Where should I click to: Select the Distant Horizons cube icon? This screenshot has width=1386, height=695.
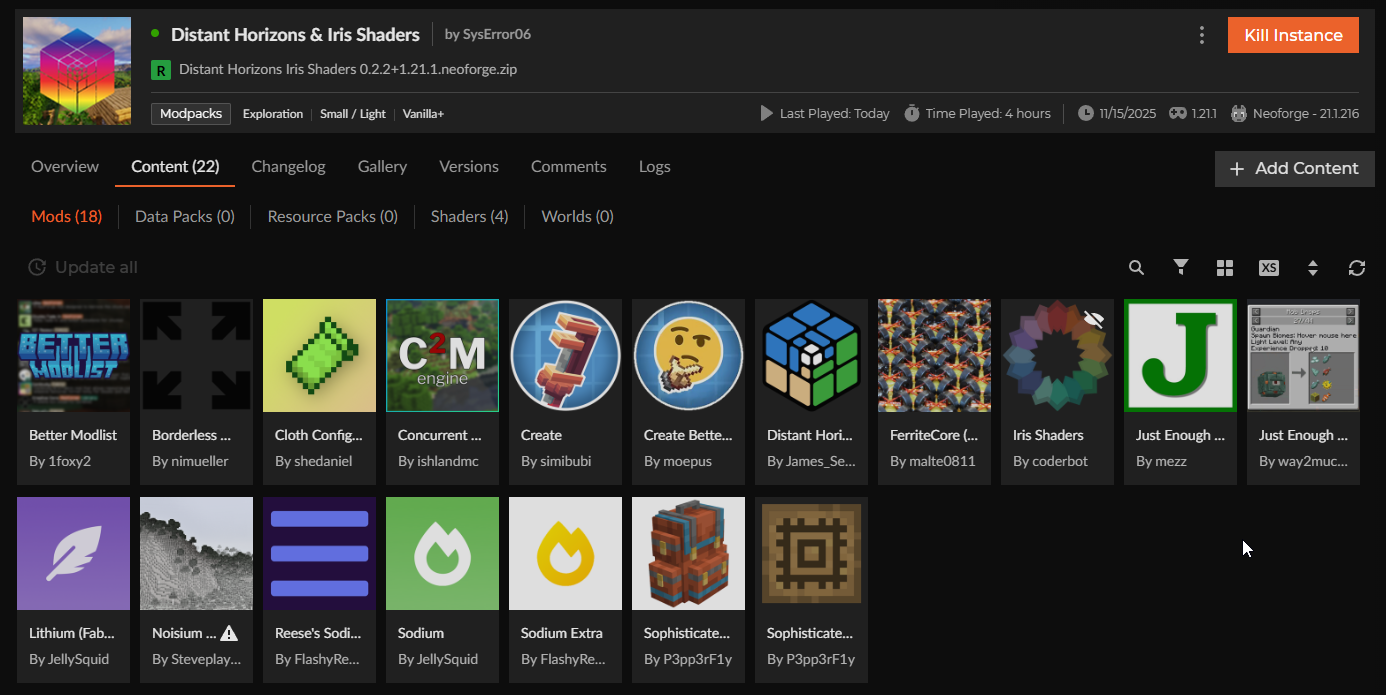tap(812, 355)
